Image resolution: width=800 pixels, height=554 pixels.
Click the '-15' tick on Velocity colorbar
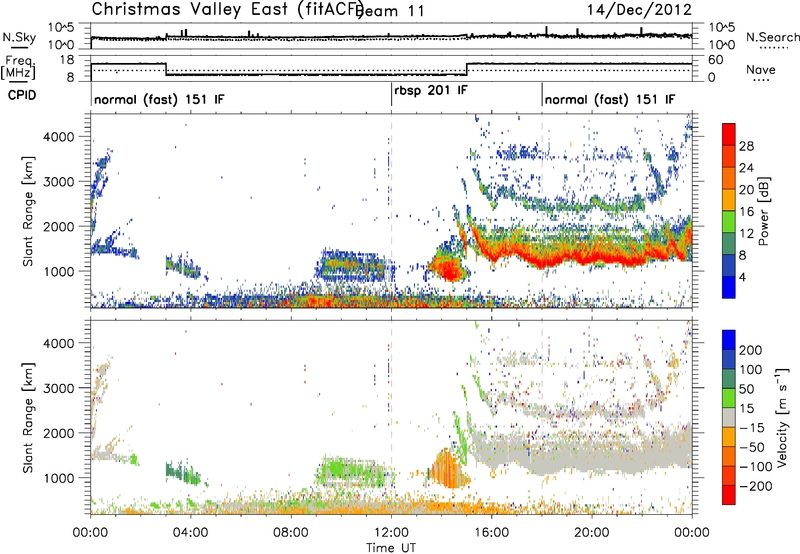pos(752,428)
